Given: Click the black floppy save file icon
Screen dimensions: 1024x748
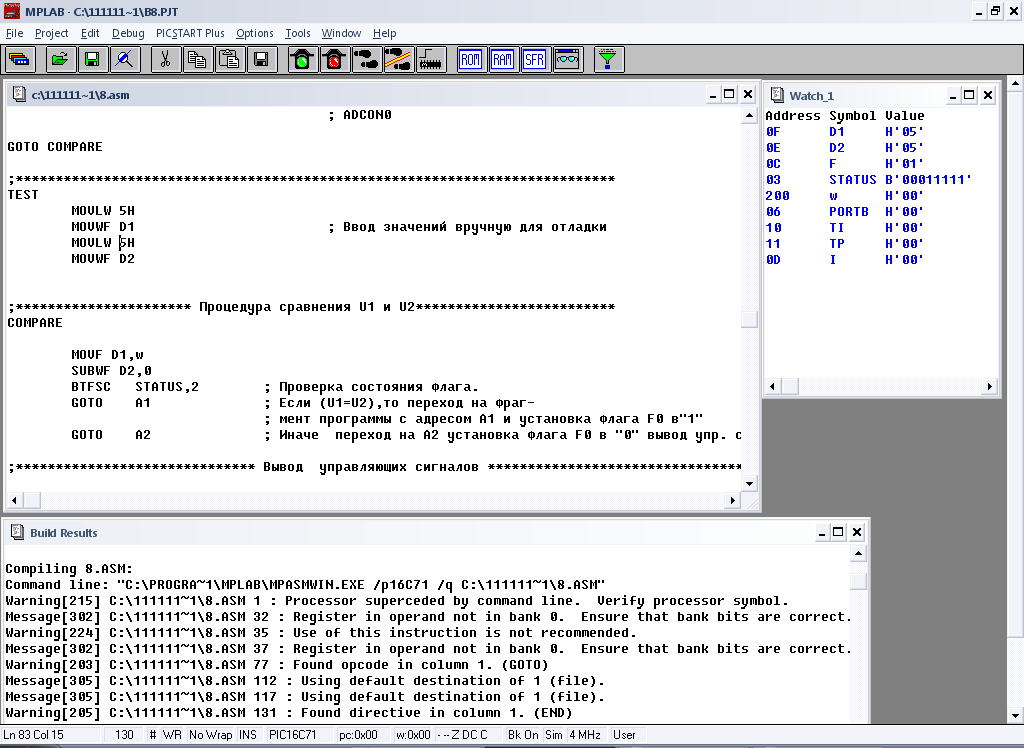Looking at the screenshot, I should tap(261, 59).
